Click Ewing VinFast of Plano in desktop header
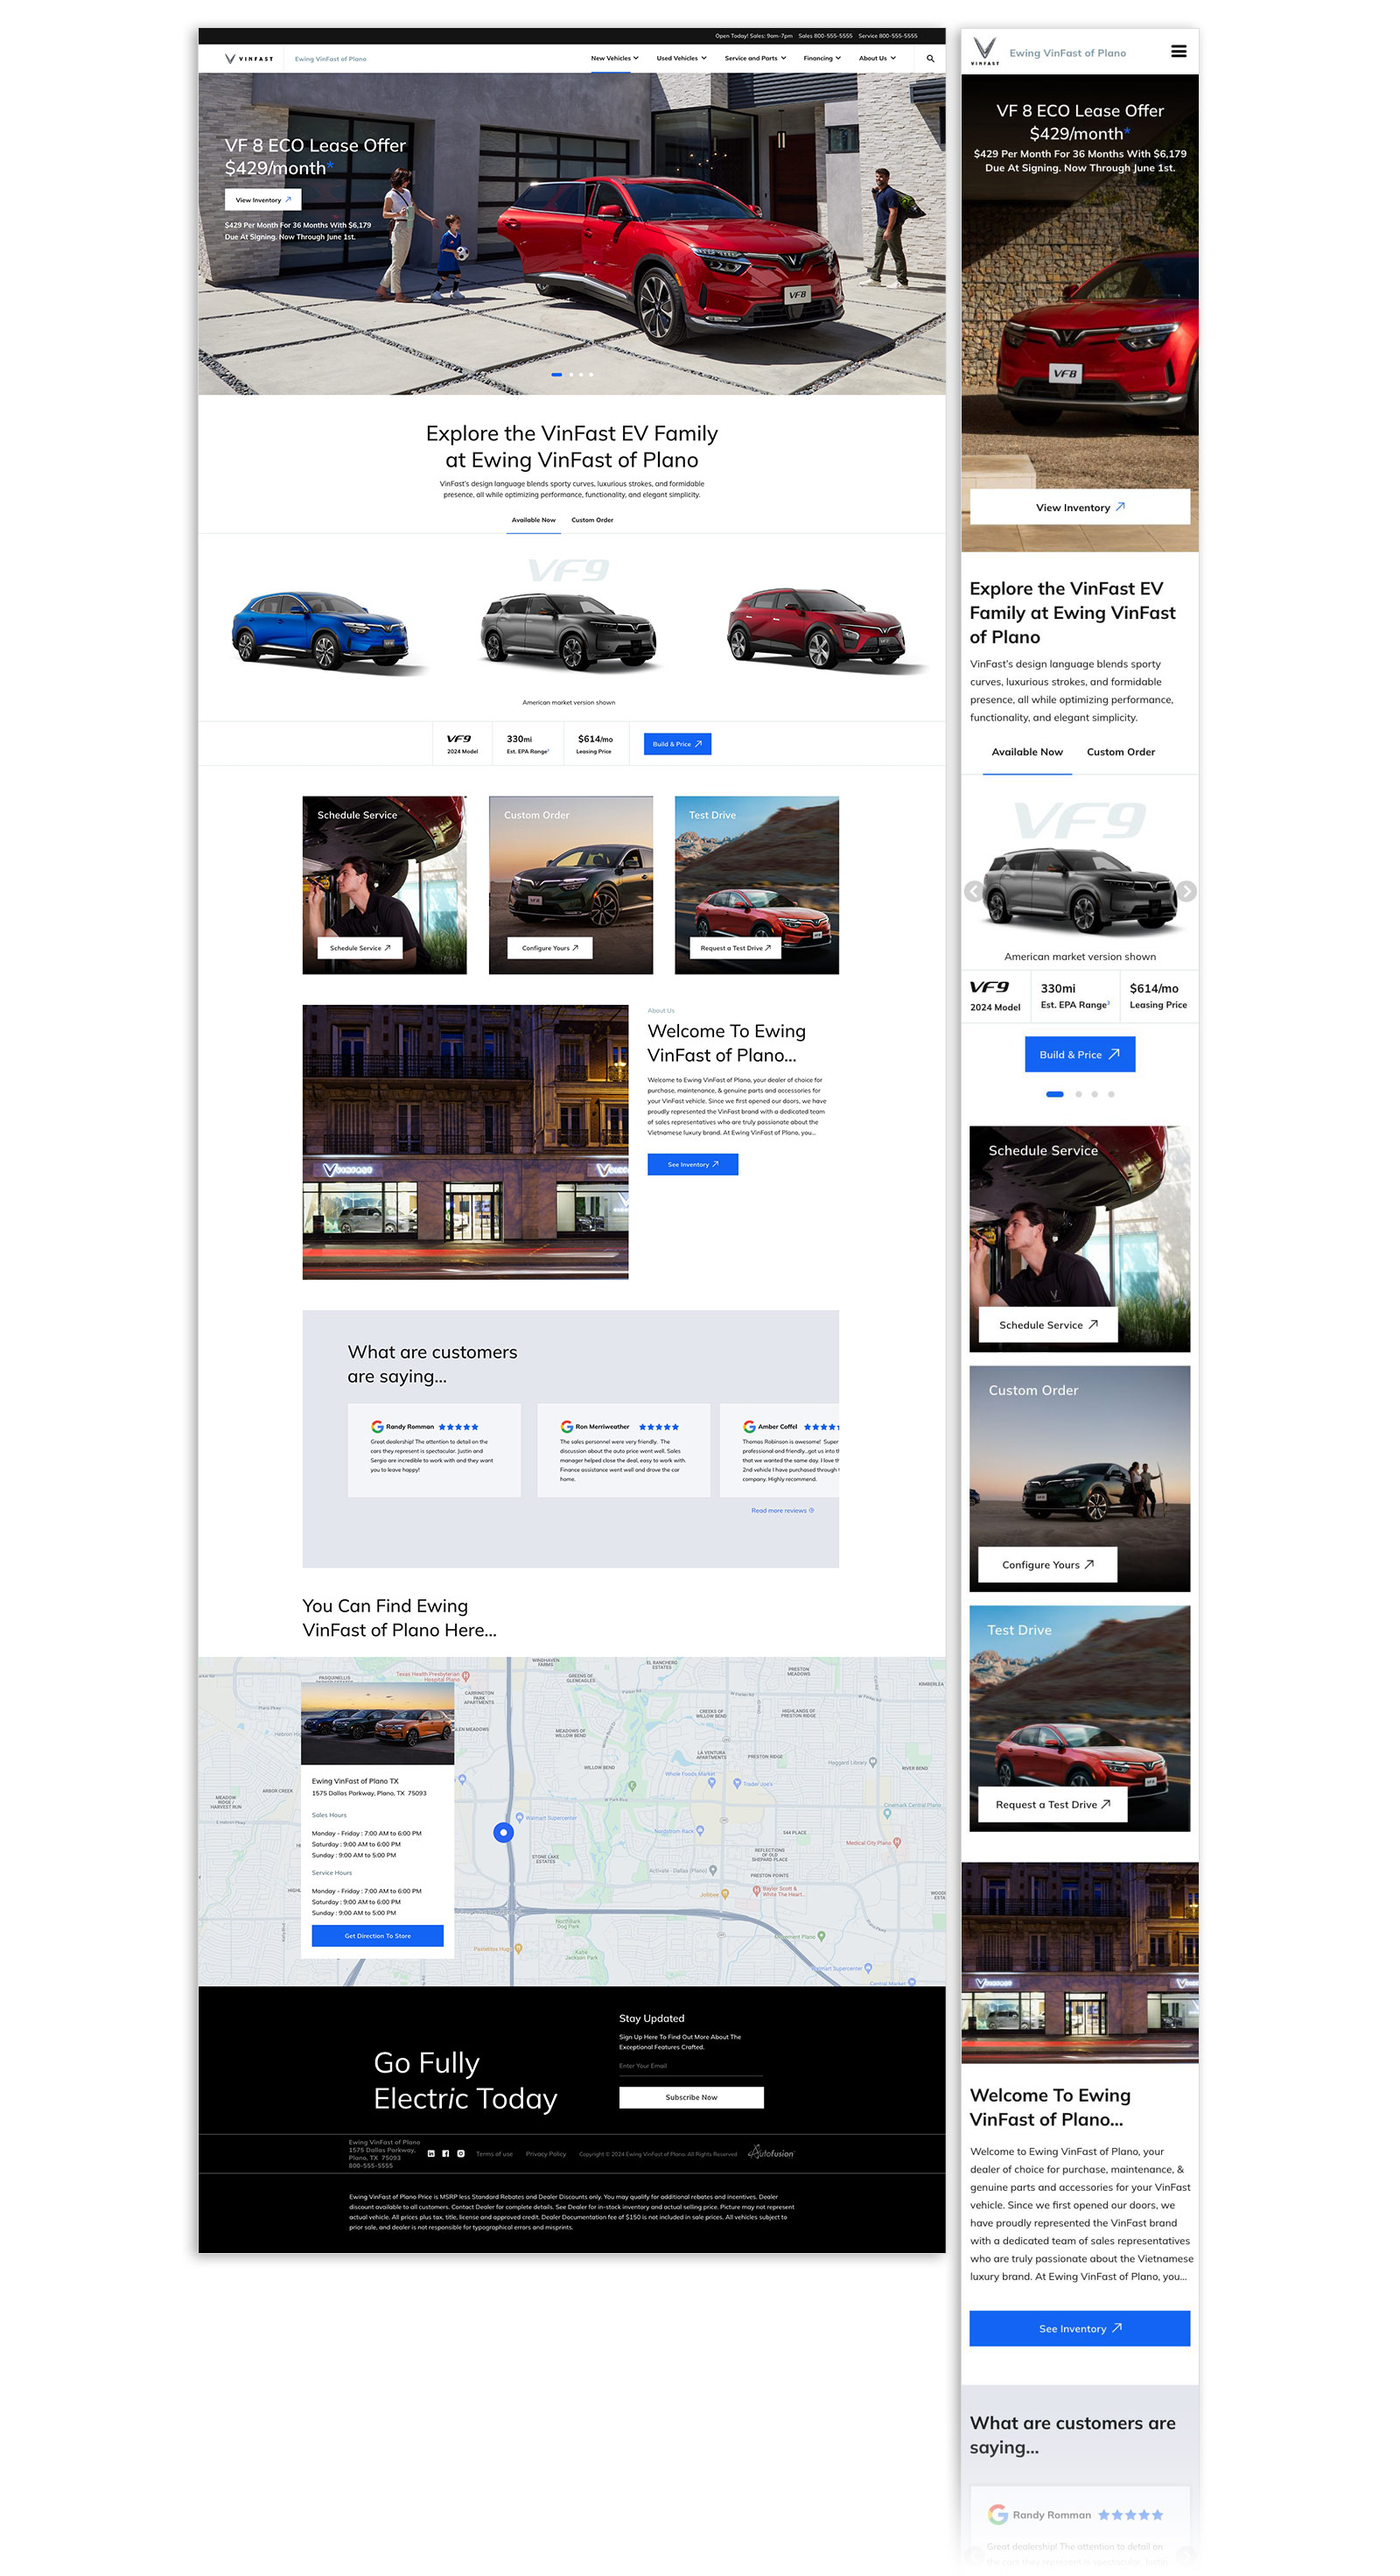Viewport: 1400px width, 2576px height. click(x=330, y=59)
